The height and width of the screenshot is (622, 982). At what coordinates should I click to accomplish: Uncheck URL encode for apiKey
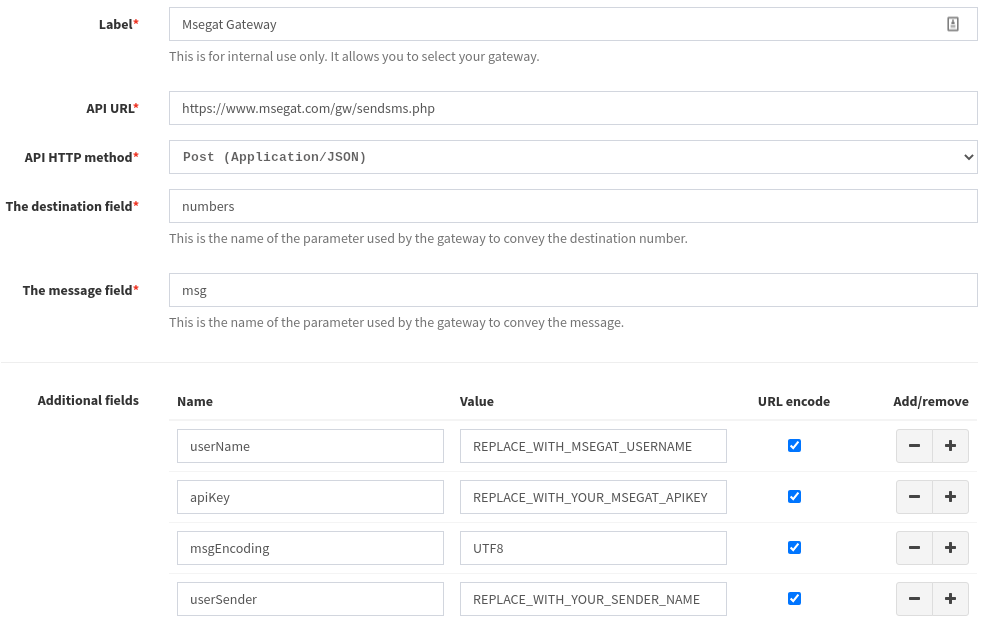point(794,497)
